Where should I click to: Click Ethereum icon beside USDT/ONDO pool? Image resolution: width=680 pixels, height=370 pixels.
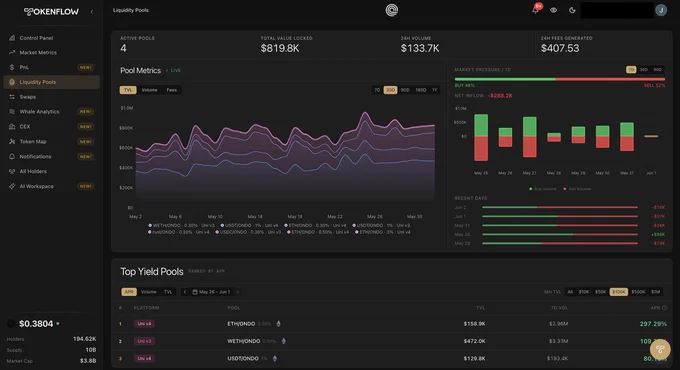tap(275, 358)
